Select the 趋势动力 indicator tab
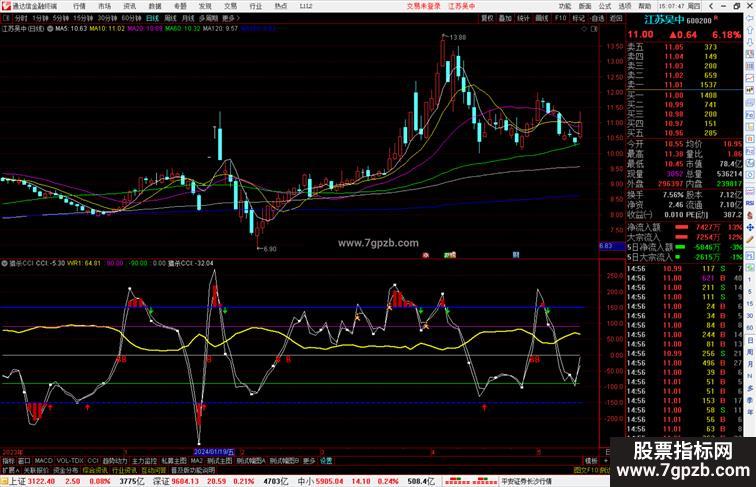The width and height of the screenshot is (756, 487). point(114,460)
